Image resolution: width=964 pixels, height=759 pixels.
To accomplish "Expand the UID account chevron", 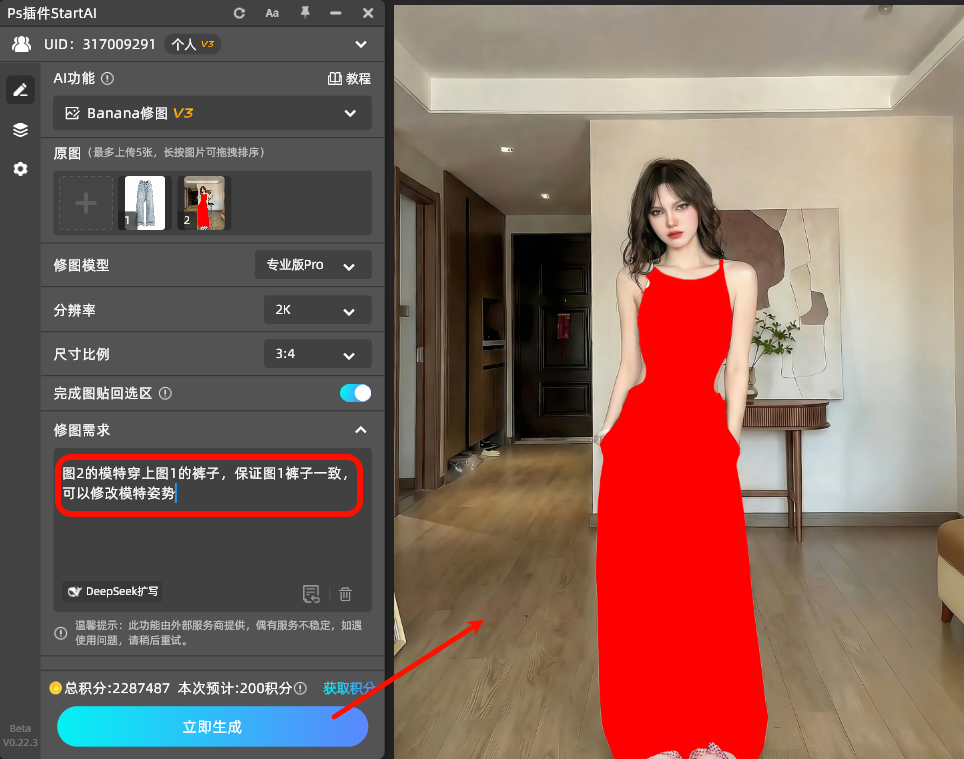I will coord(361,44).
